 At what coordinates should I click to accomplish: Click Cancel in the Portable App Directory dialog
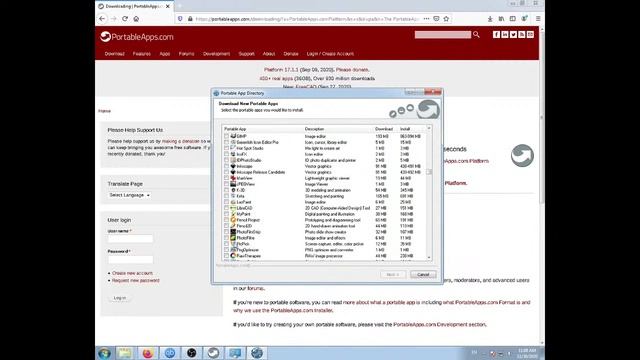click(x=423, y=274)
